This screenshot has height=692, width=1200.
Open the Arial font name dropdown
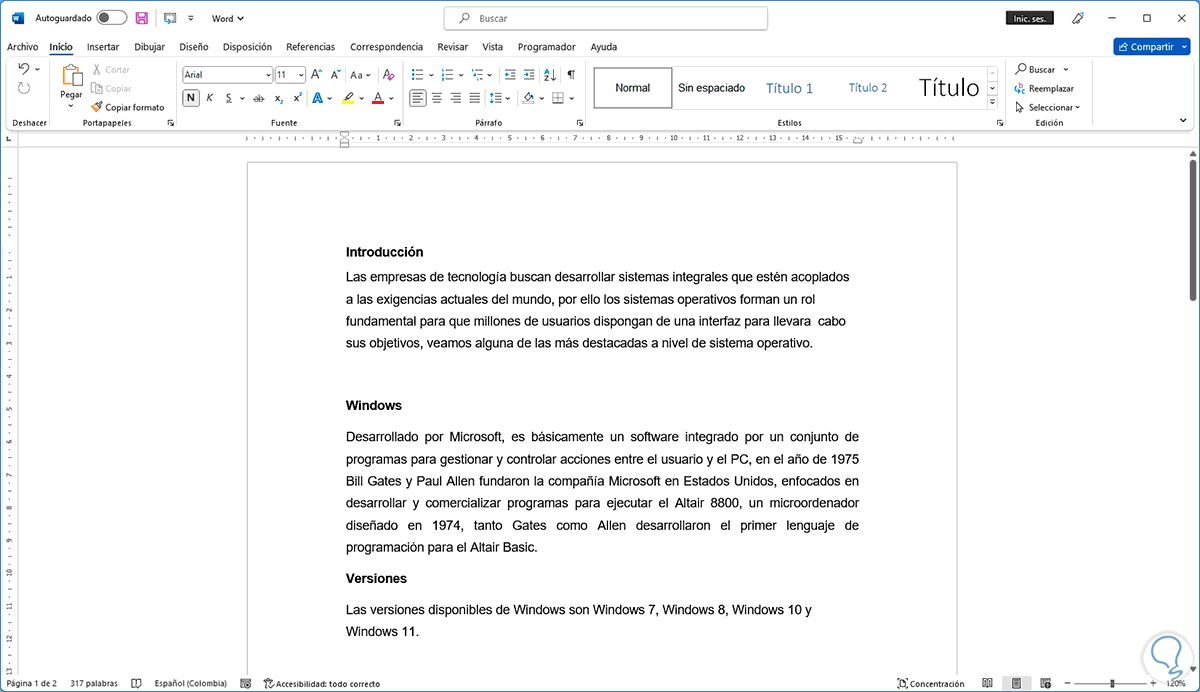[x=268, y=75]
